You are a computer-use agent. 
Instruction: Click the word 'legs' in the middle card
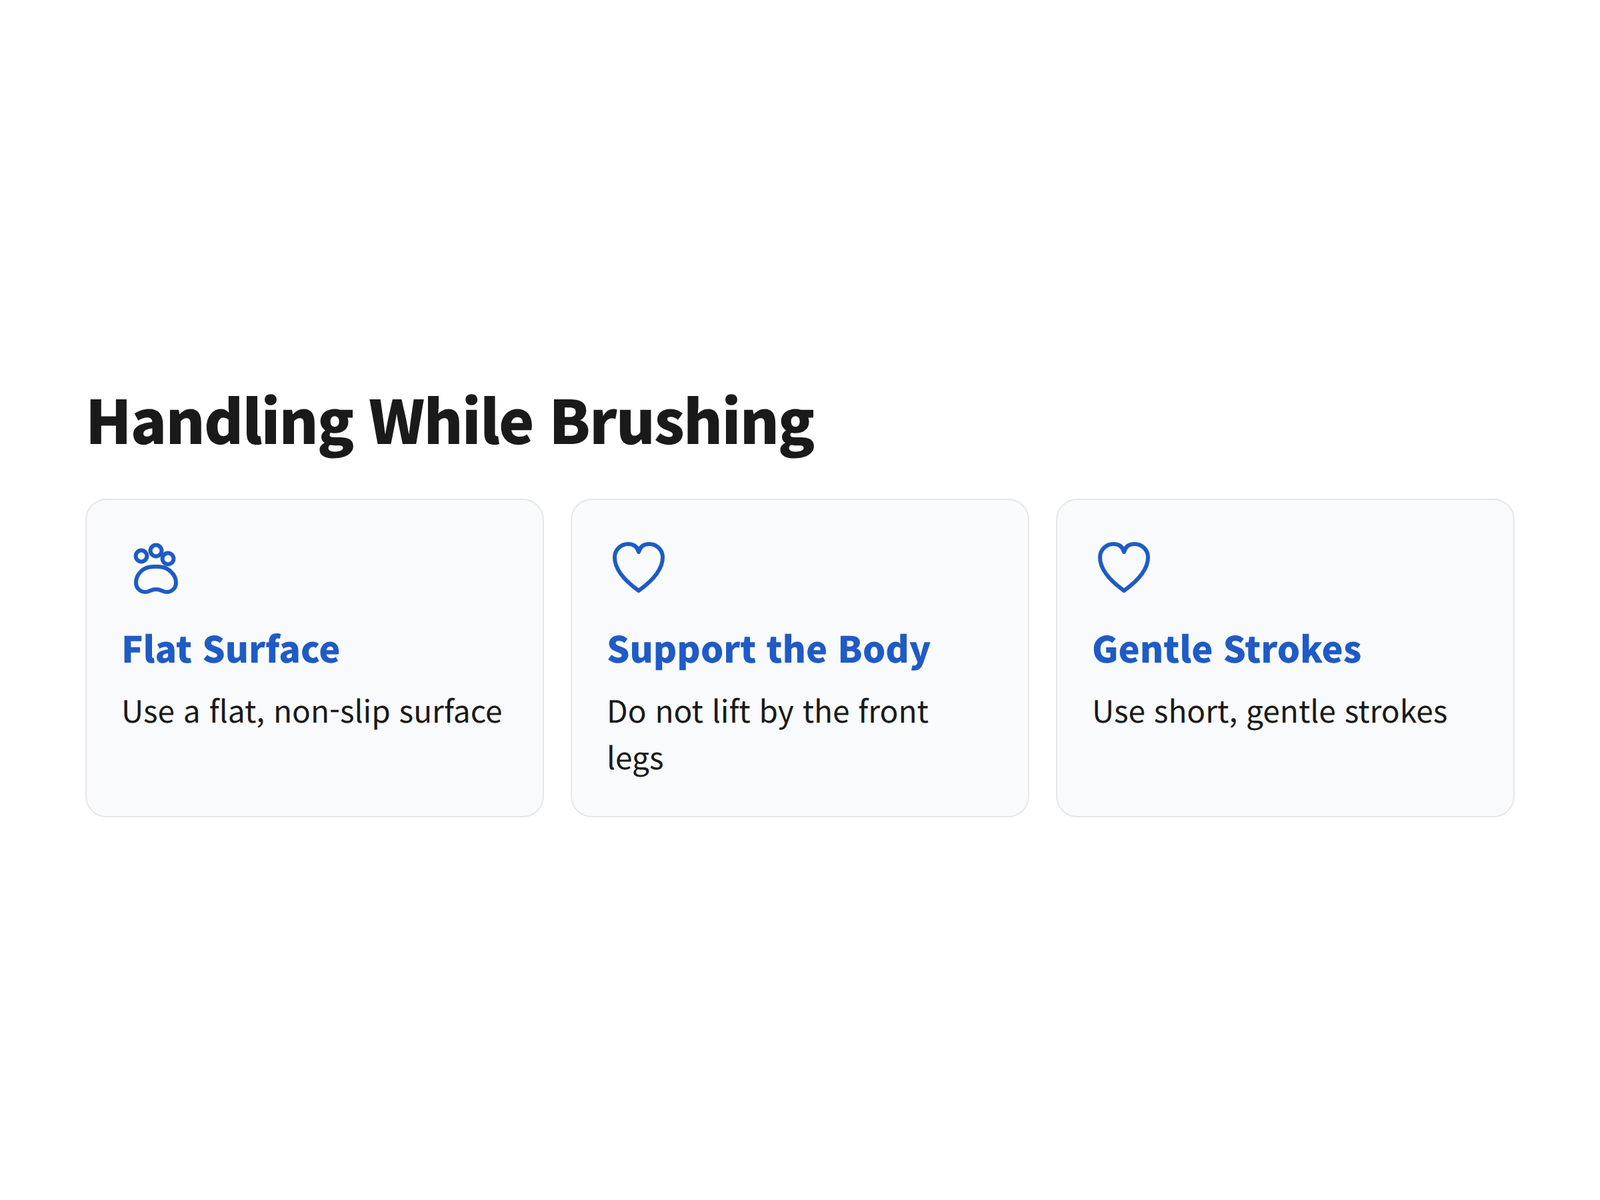635,760
